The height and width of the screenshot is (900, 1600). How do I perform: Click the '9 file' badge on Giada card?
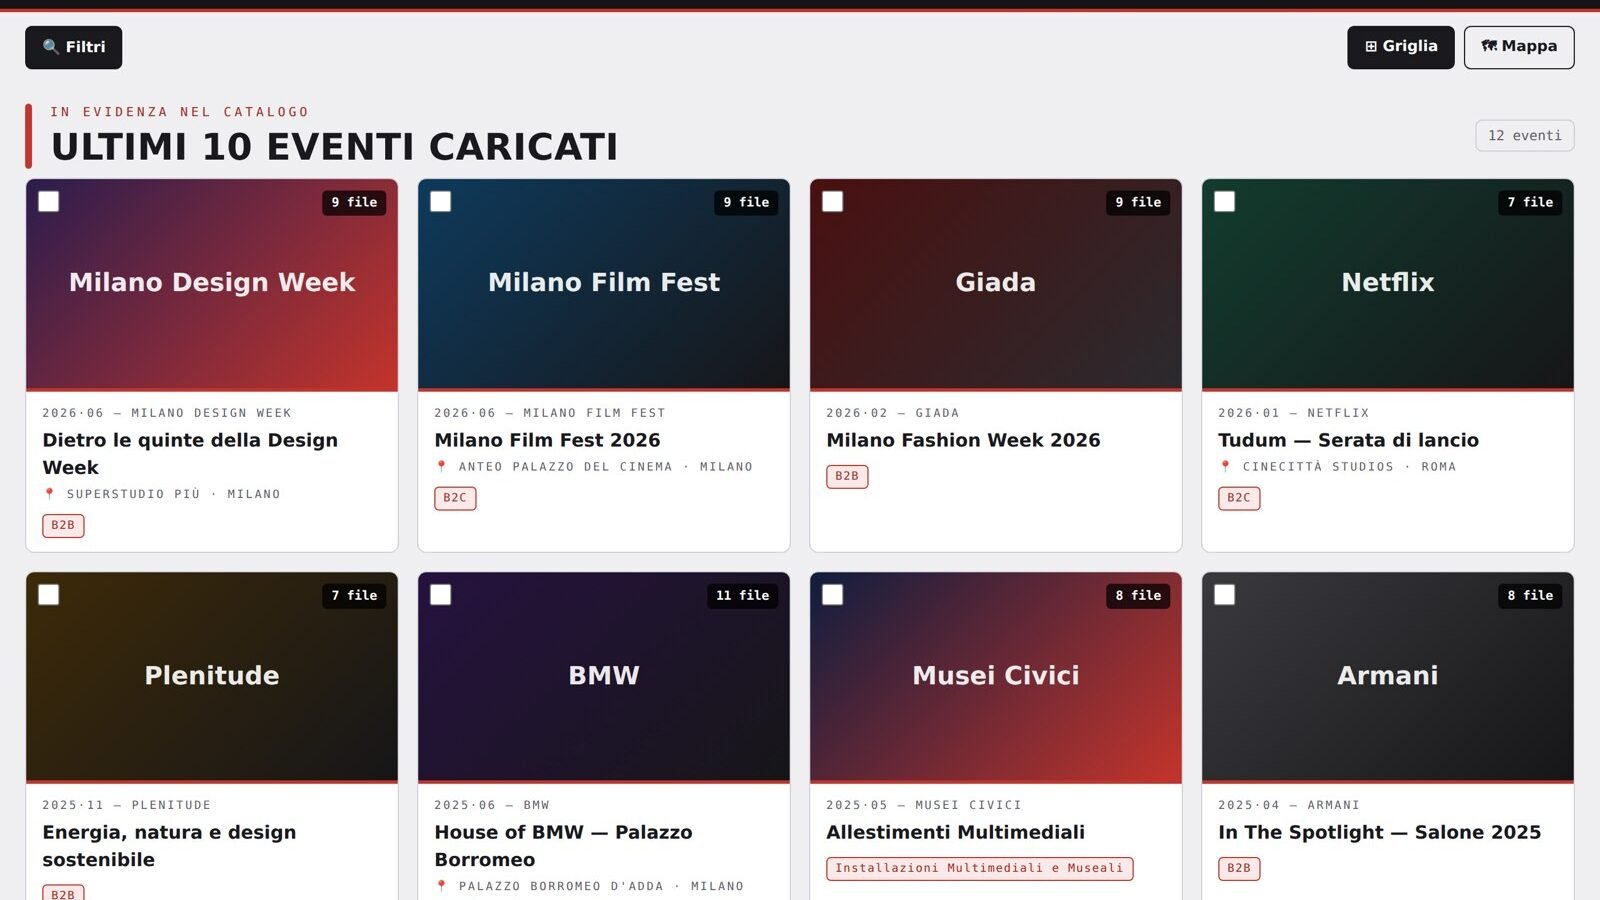1138,202
